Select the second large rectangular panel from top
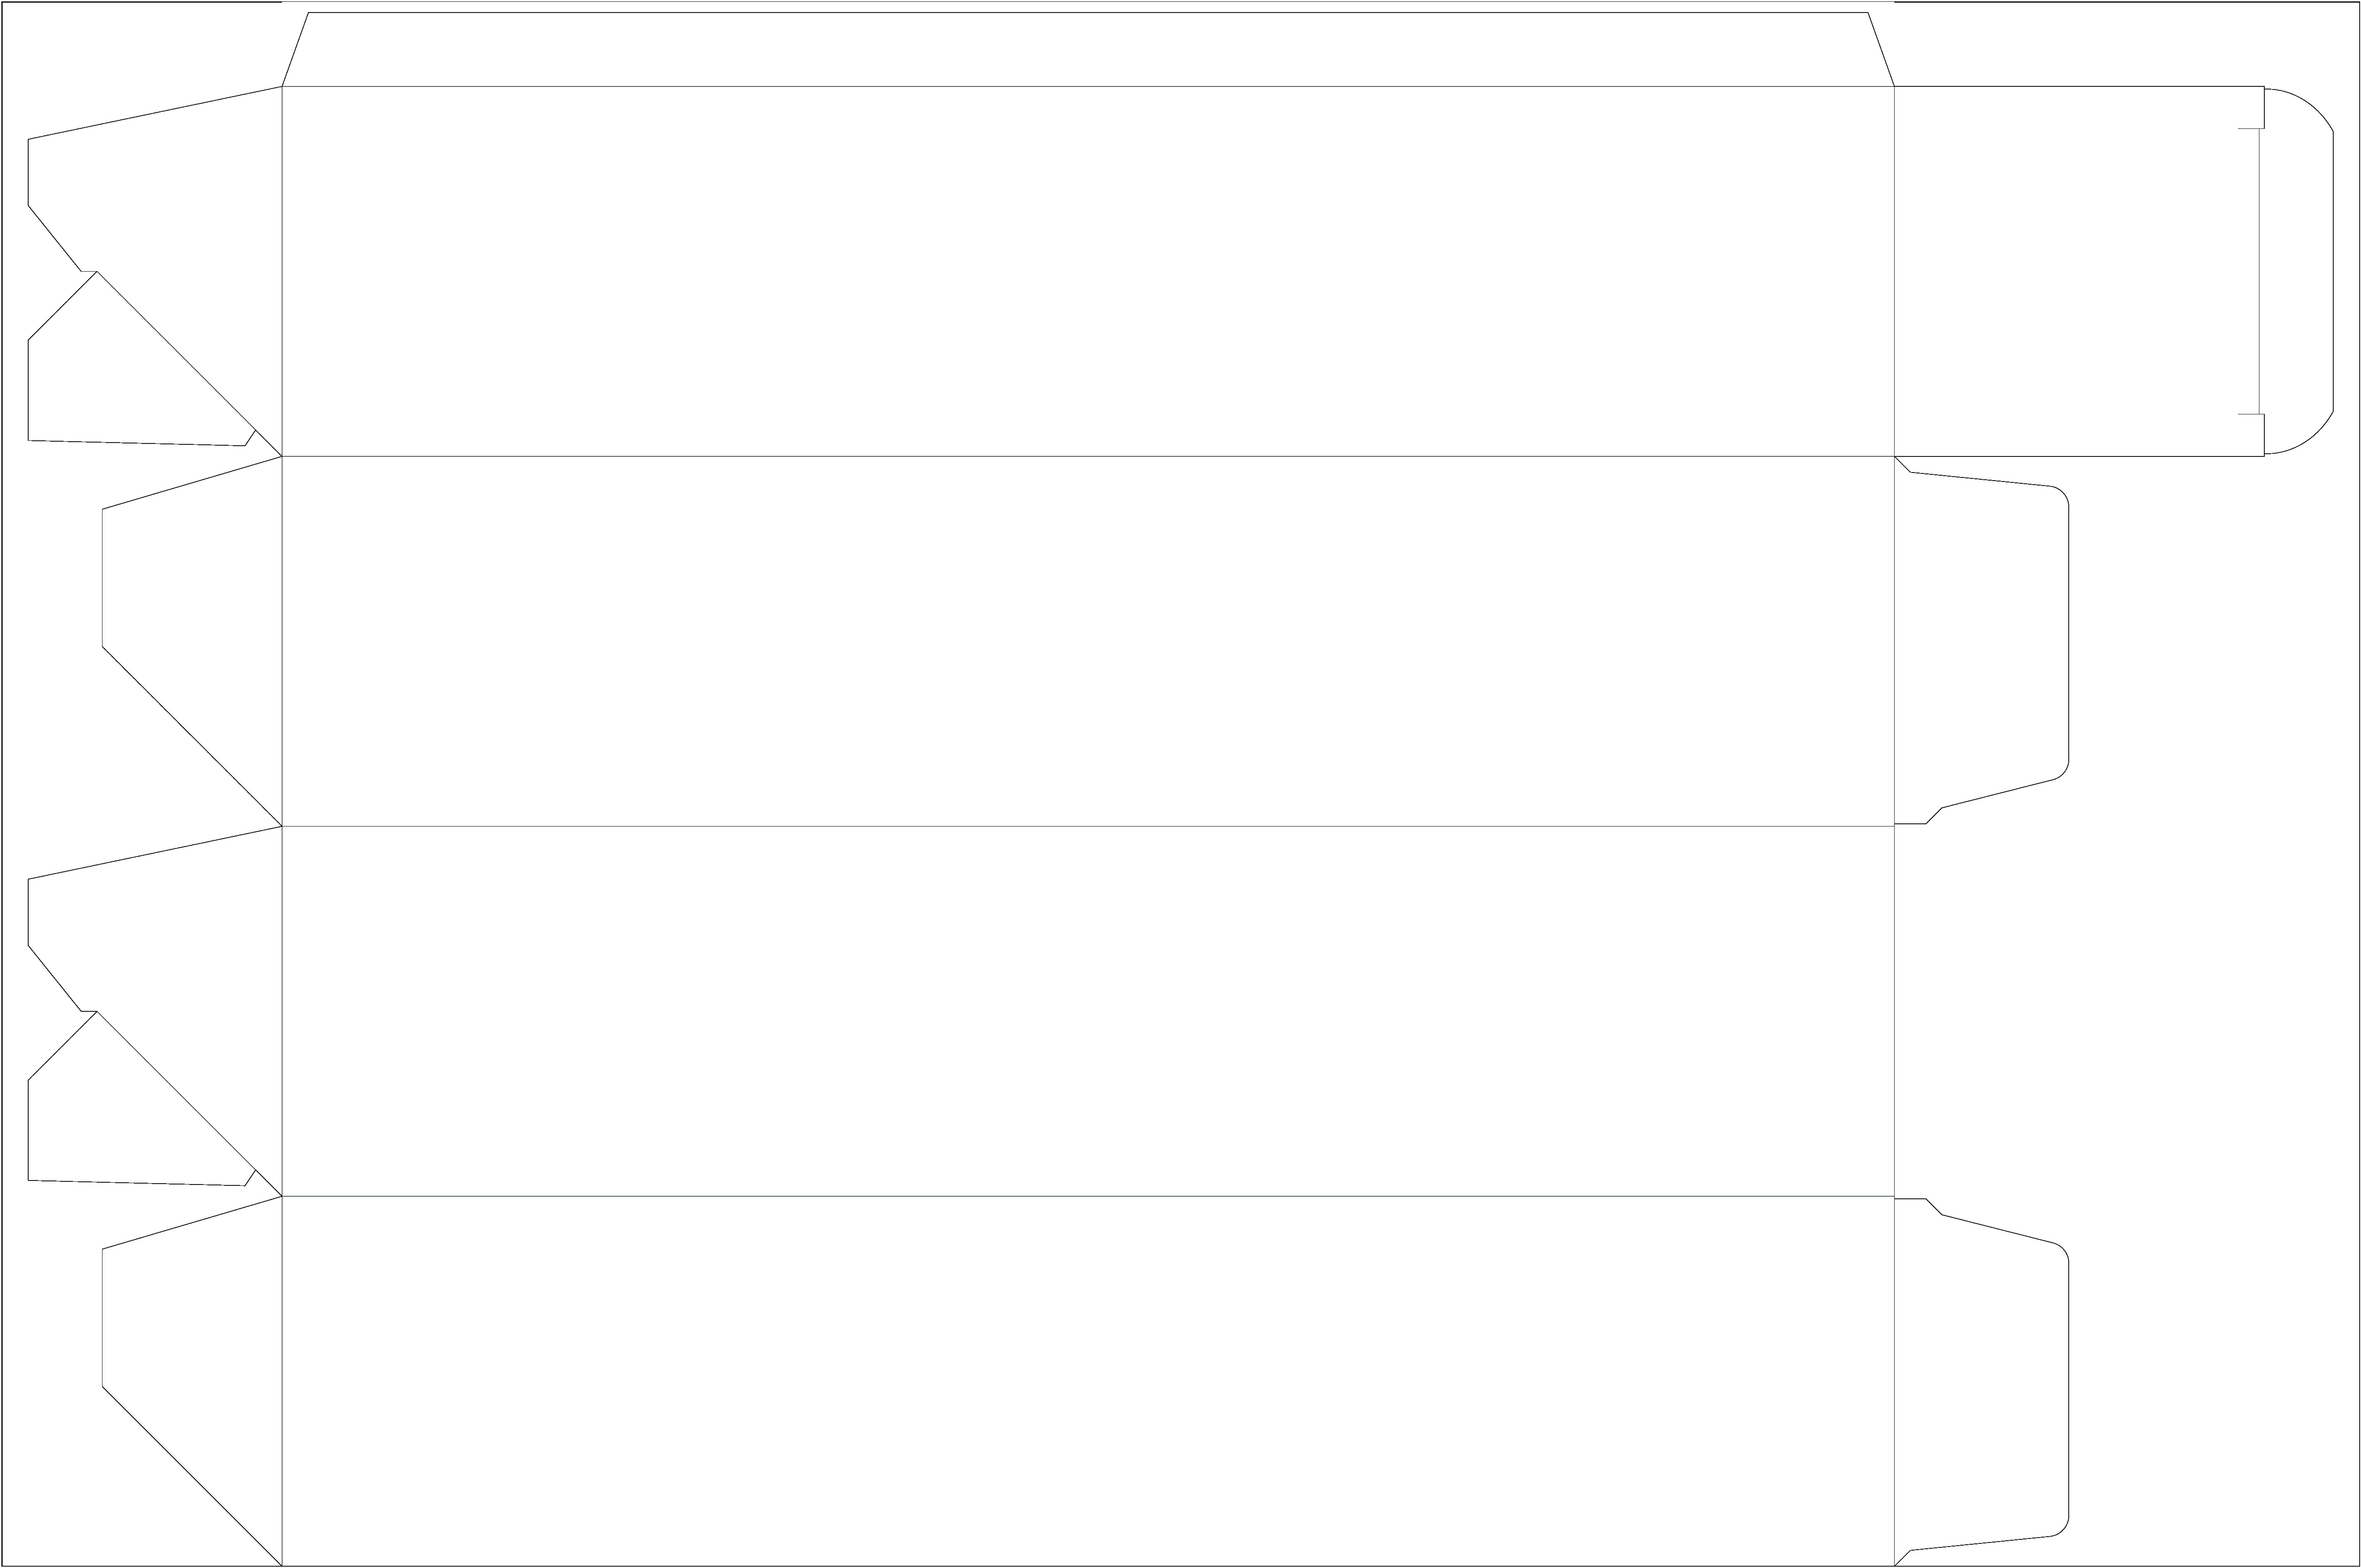The width and height of the screenshot is (2361, 1568). tap(1088, 641)
